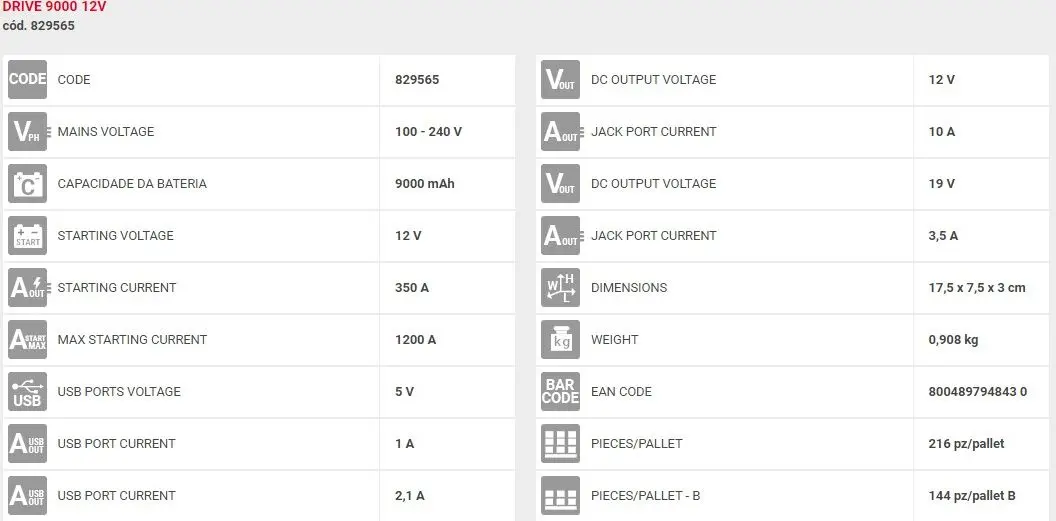Click the EAN code value 800489794843 0
This screenshot has height=521, width=1056.
pyautogui.click(x=978, y=392)
